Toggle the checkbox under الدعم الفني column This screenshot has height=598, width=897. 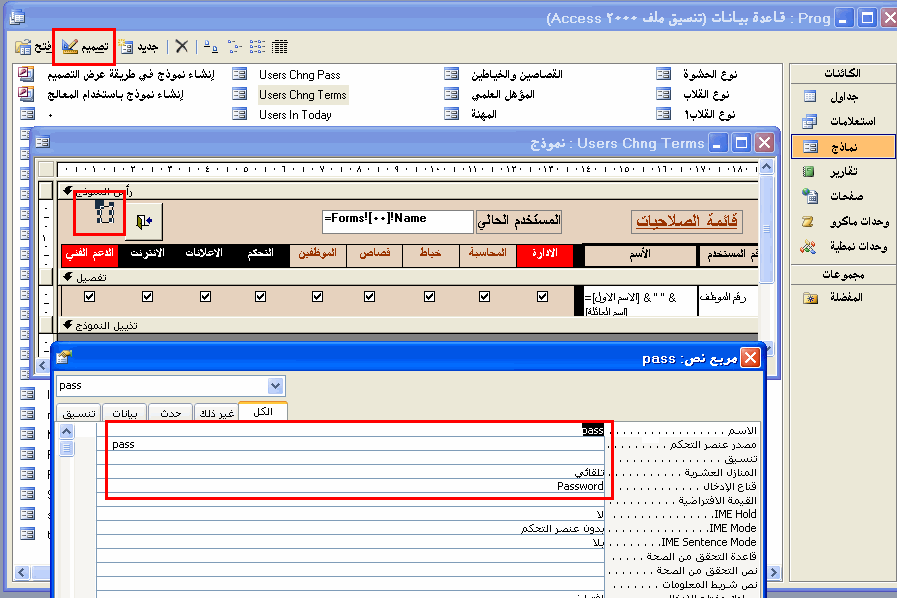coord(89,296)
